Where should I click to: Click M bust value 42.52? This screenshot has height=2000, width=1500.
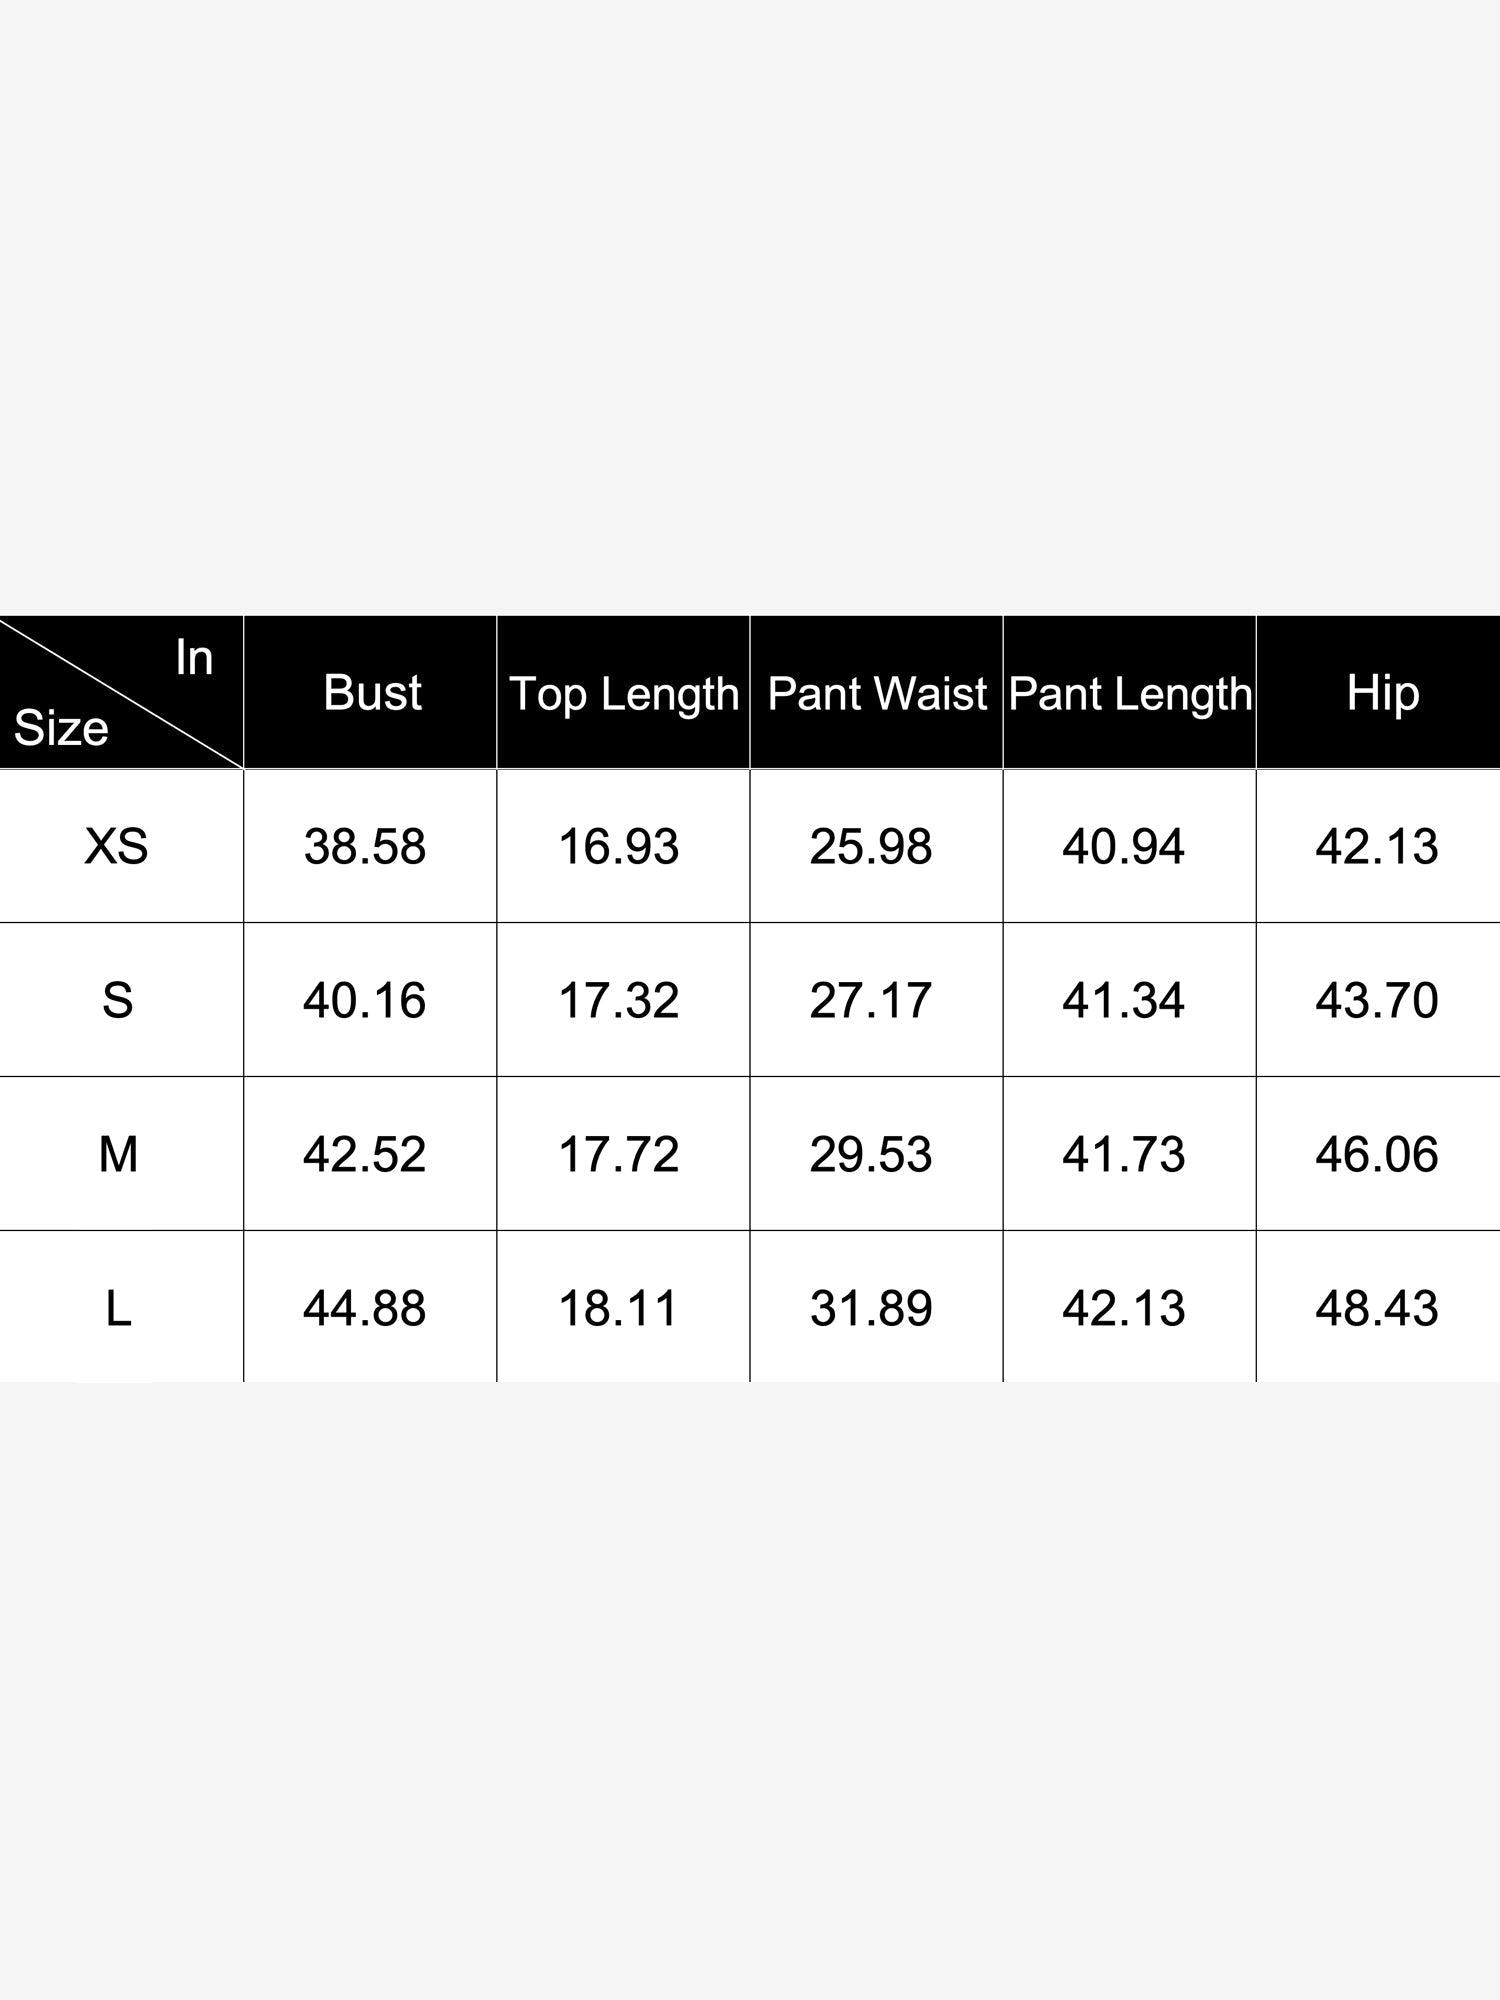(365, 1155)
